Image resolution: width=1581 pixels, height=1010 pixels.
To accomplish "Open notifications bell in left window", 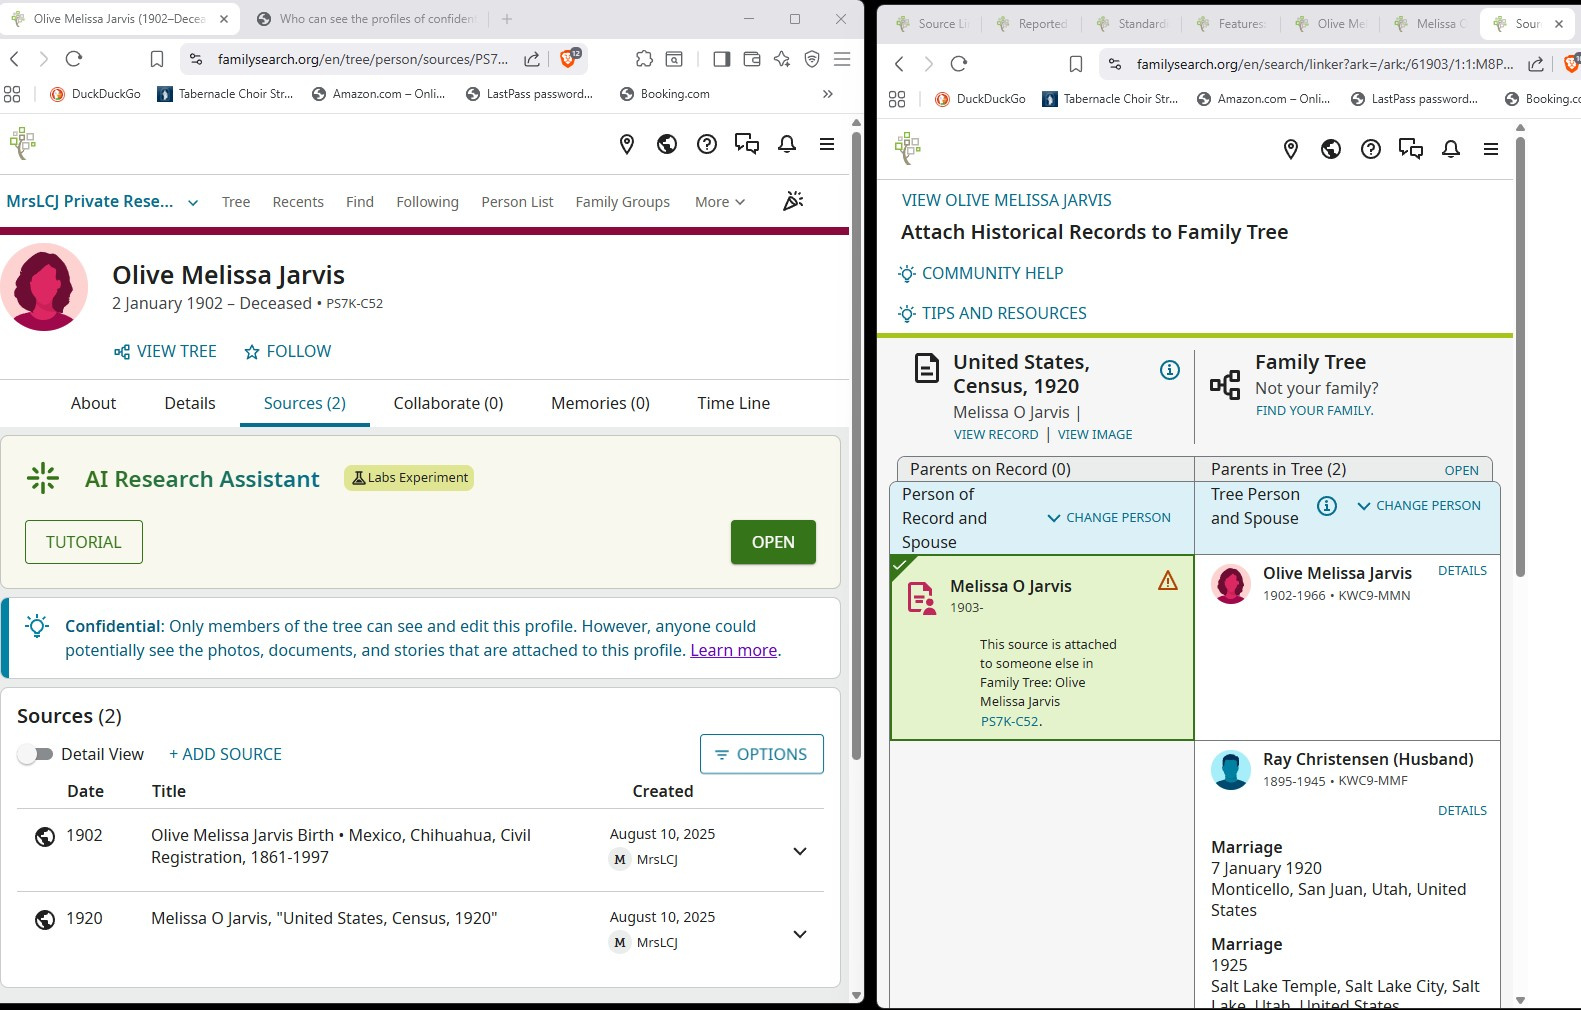I will pos(787,144).
